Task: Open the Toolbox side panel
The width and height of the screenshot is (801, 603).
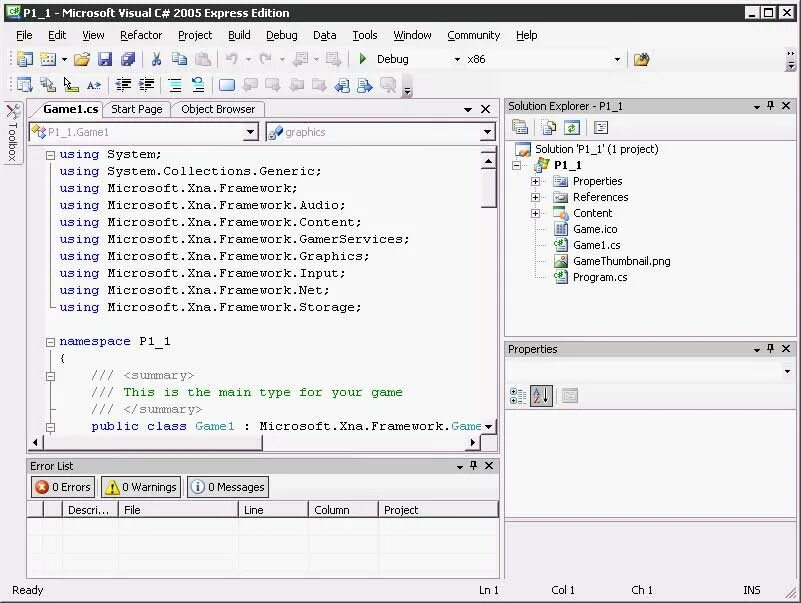Action: pyautogui.click(x=13, y=133)
